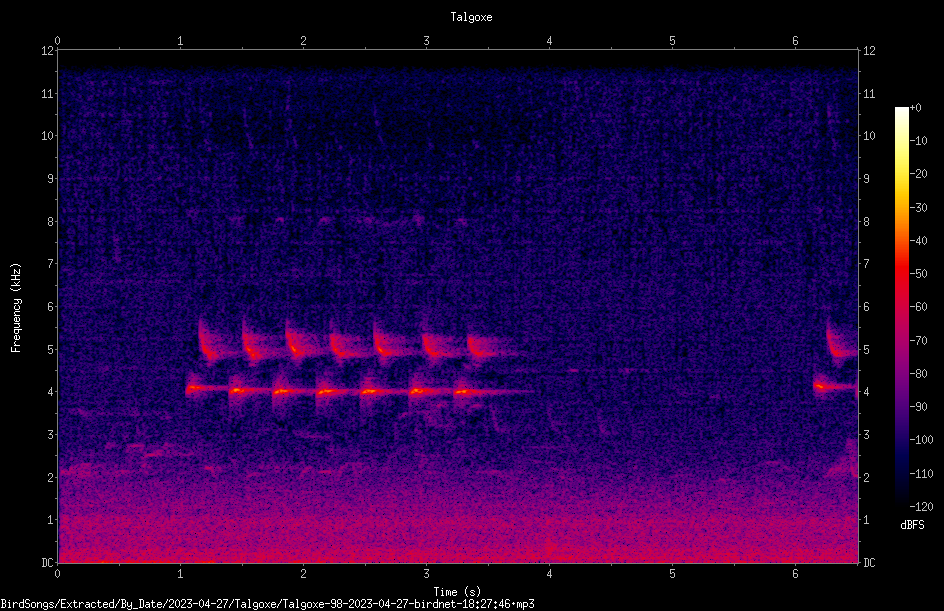Click the -50 label on color scale

[918, 273]
